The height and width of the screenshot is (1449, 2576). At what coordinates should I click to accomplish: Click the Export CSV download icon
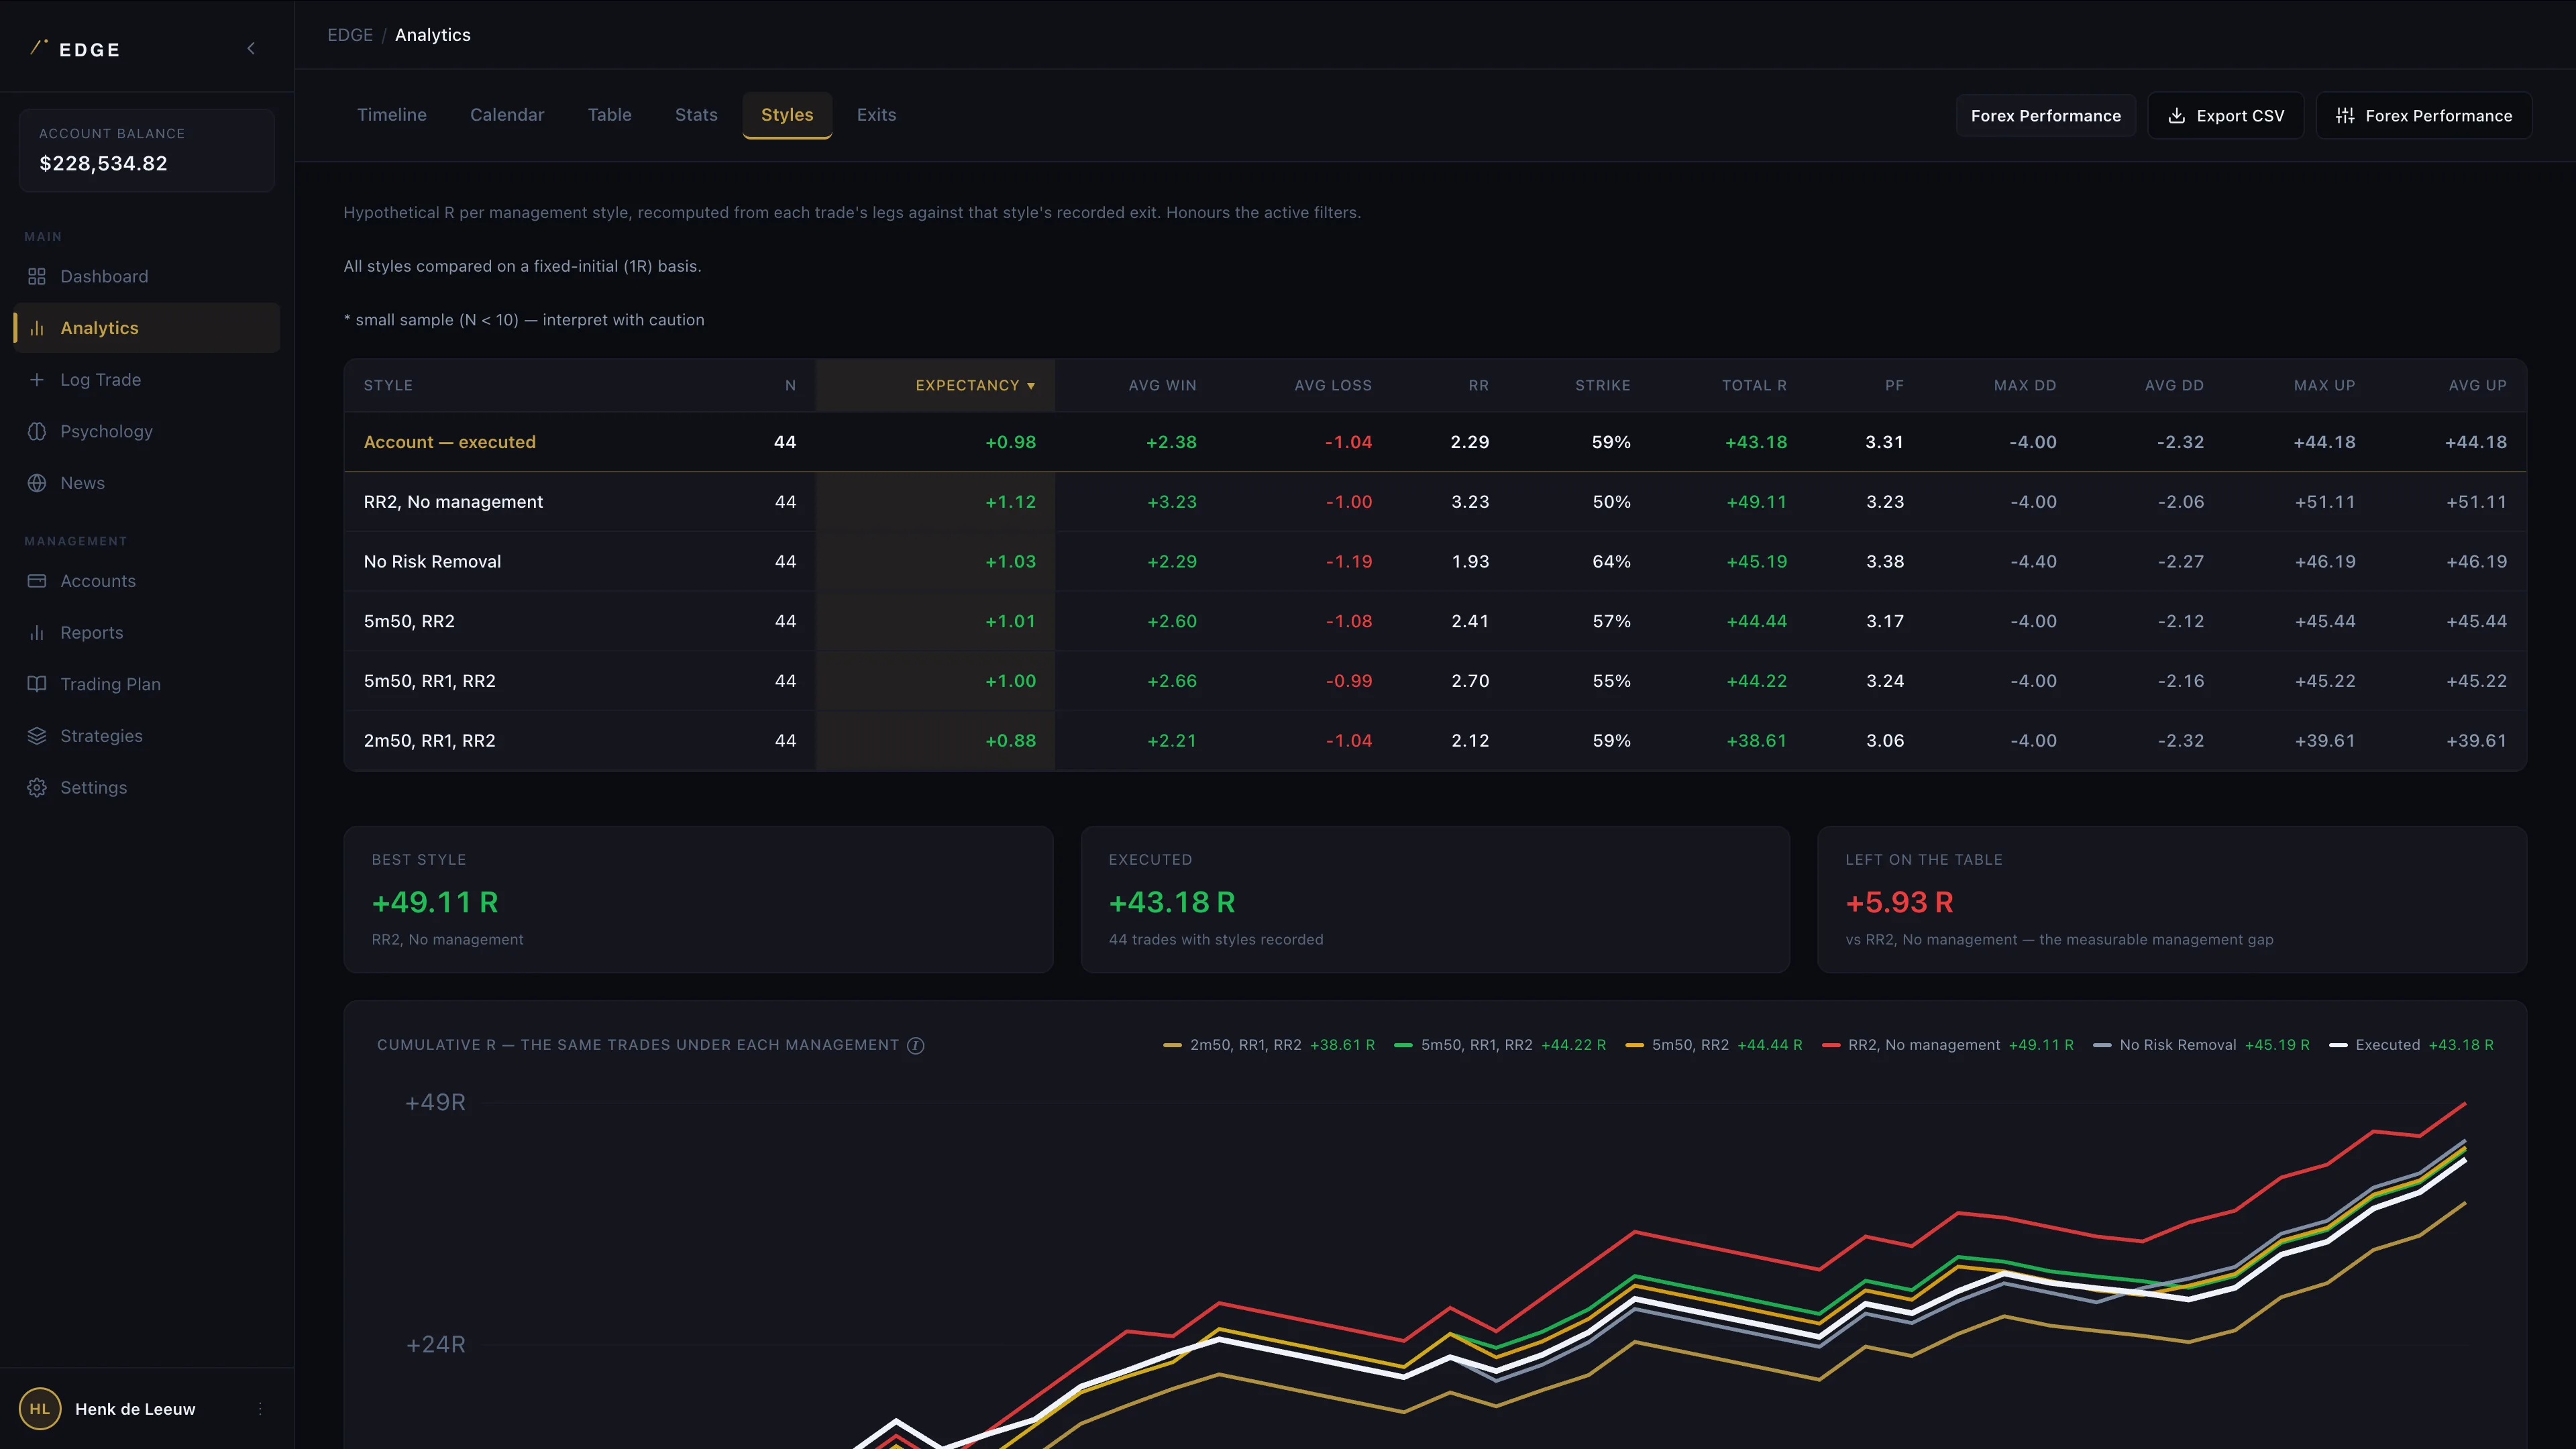pos(2176,116)
